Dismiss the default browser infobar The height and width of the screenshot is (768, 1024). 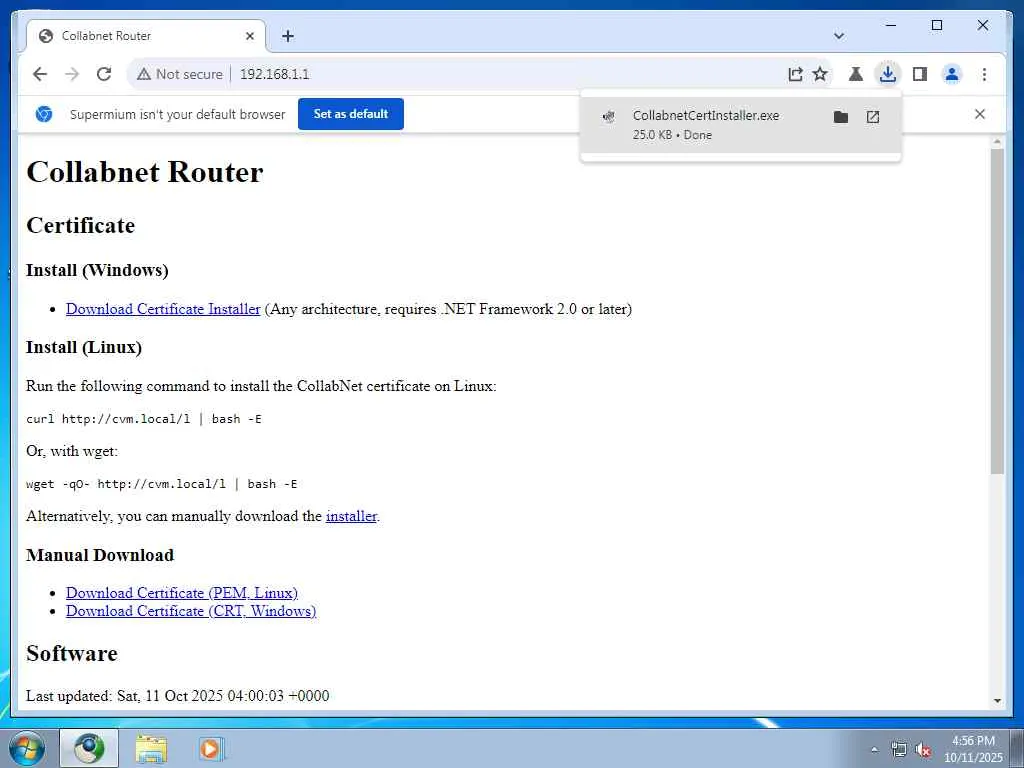click(980, 114)
